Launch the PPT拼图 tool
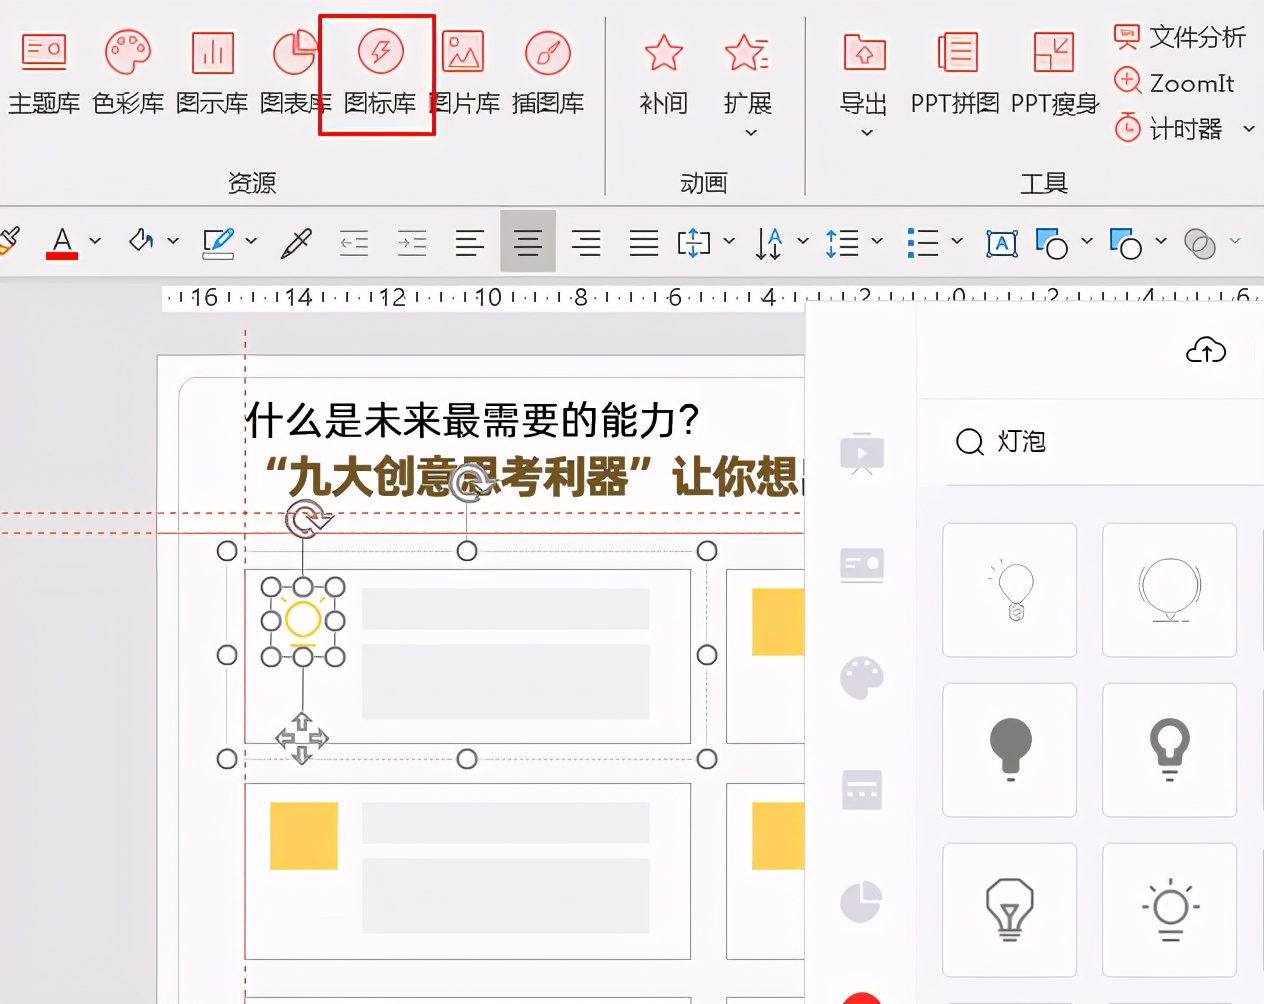 click(x=953, y=70)
